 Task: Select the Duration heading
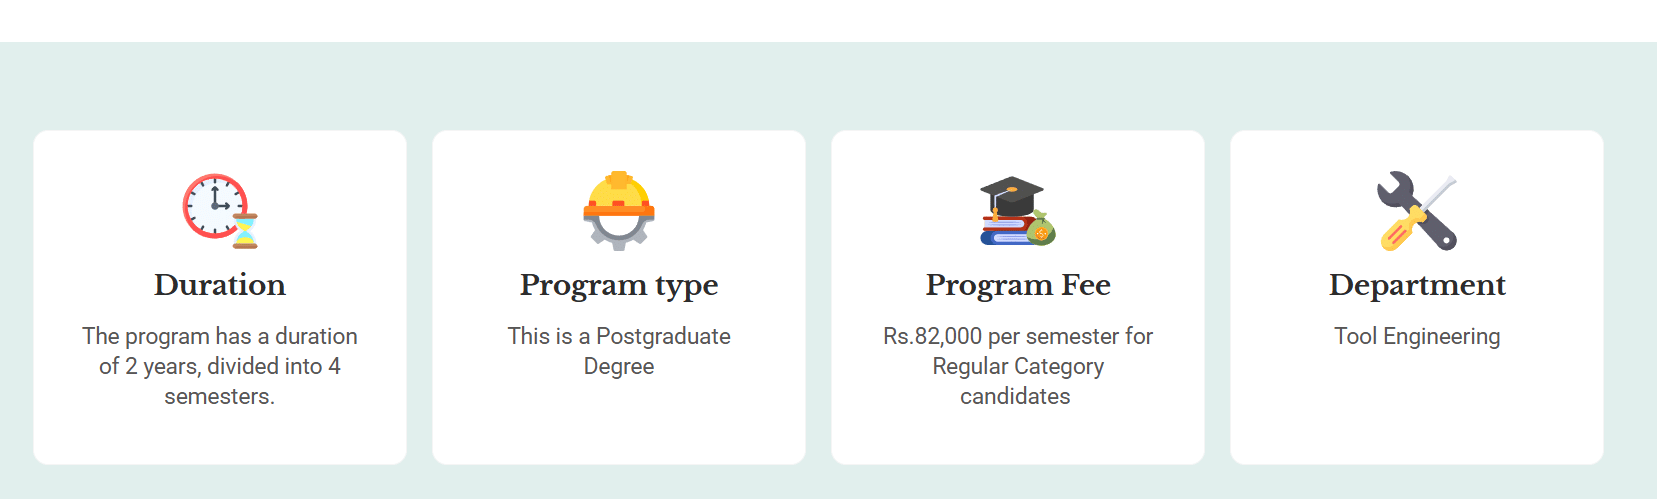[220, 285]
